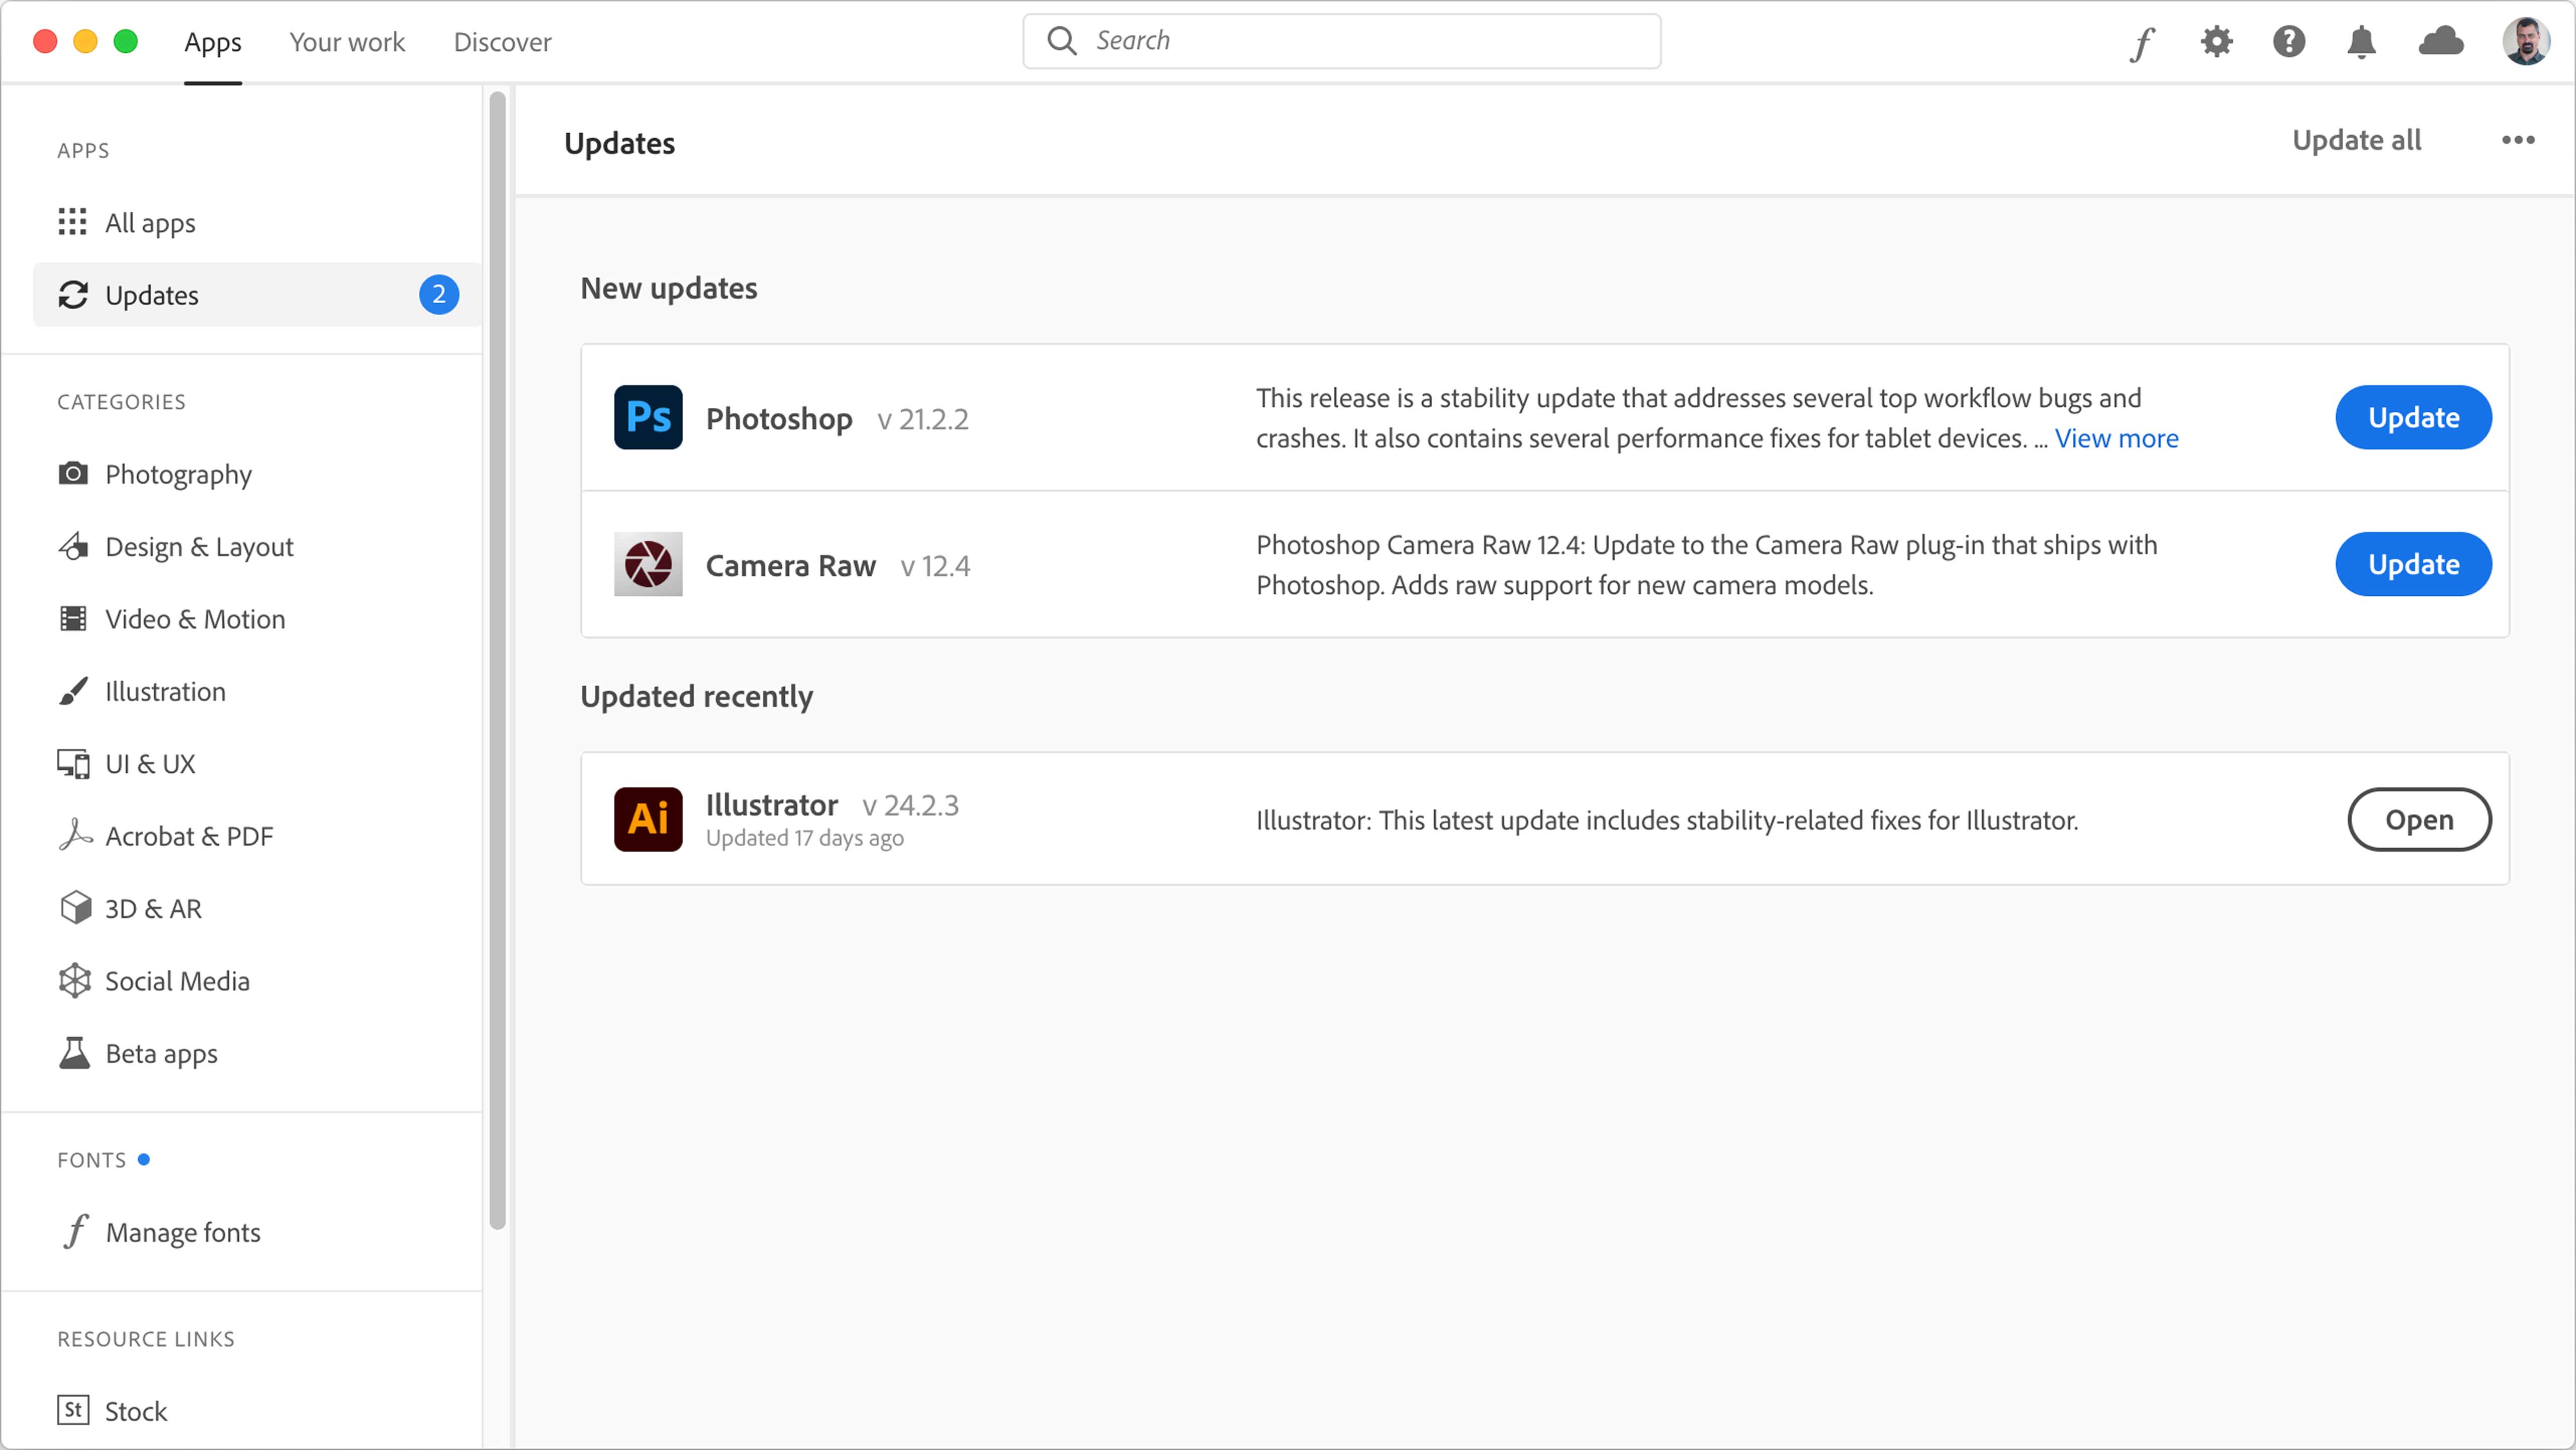This screenshot has height=1450, width=2576.
Task: Open the UI & UX category
Action: pos(258,764)
